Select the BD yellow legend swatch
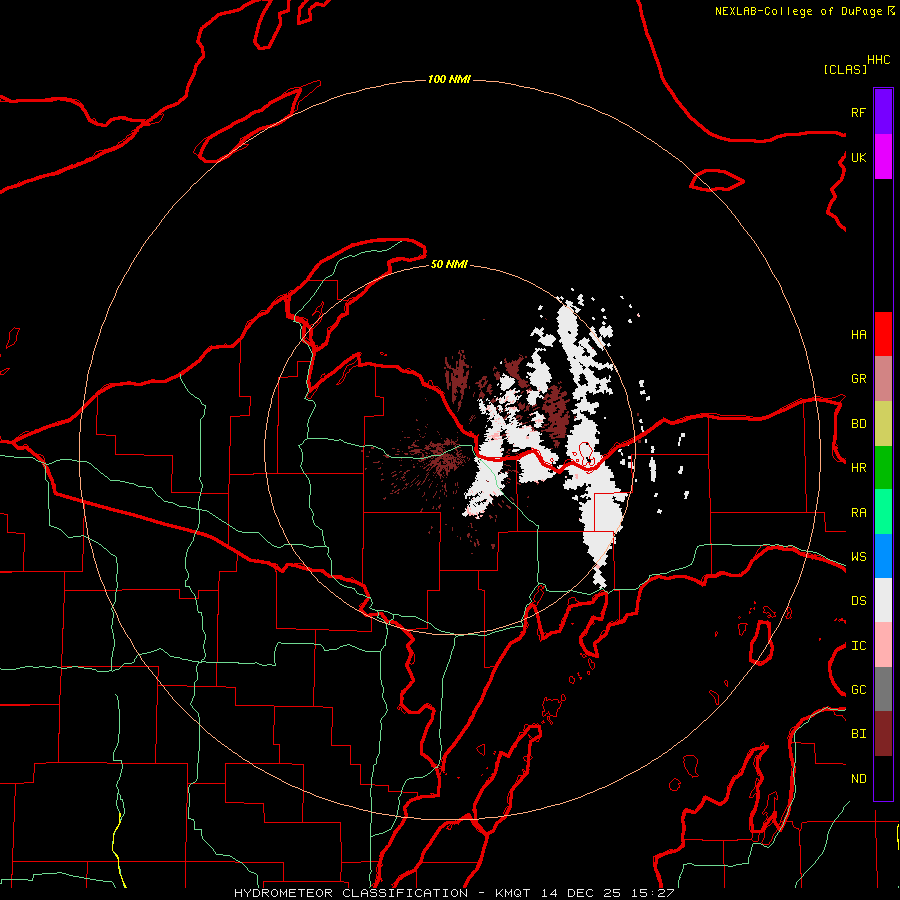 (883, 423)
